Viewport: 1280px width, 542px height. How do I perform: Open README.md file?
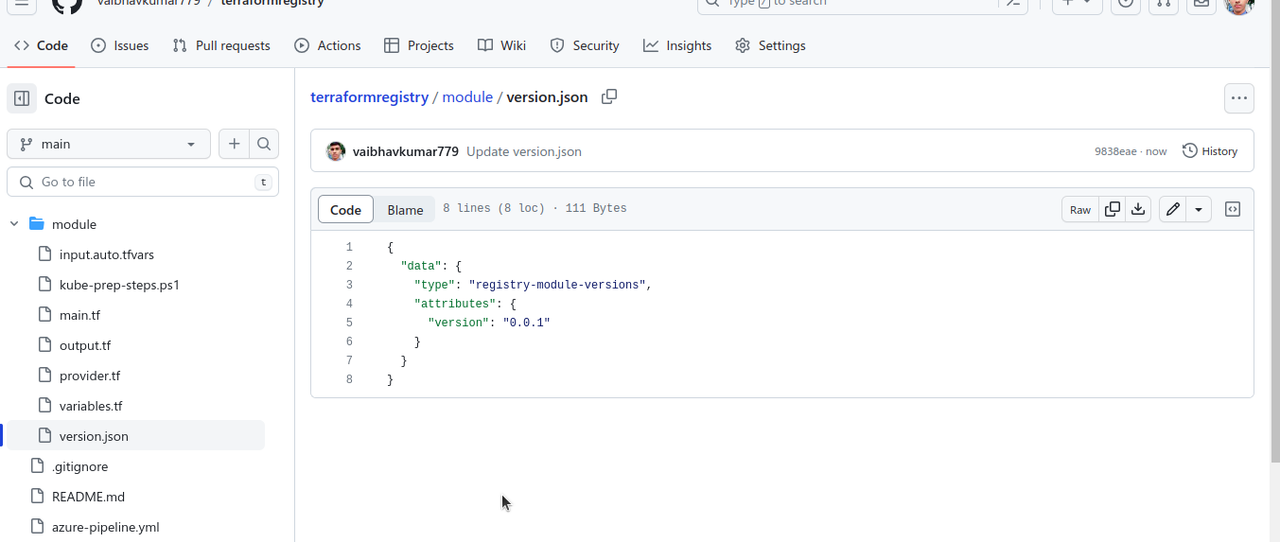(88, 497)
